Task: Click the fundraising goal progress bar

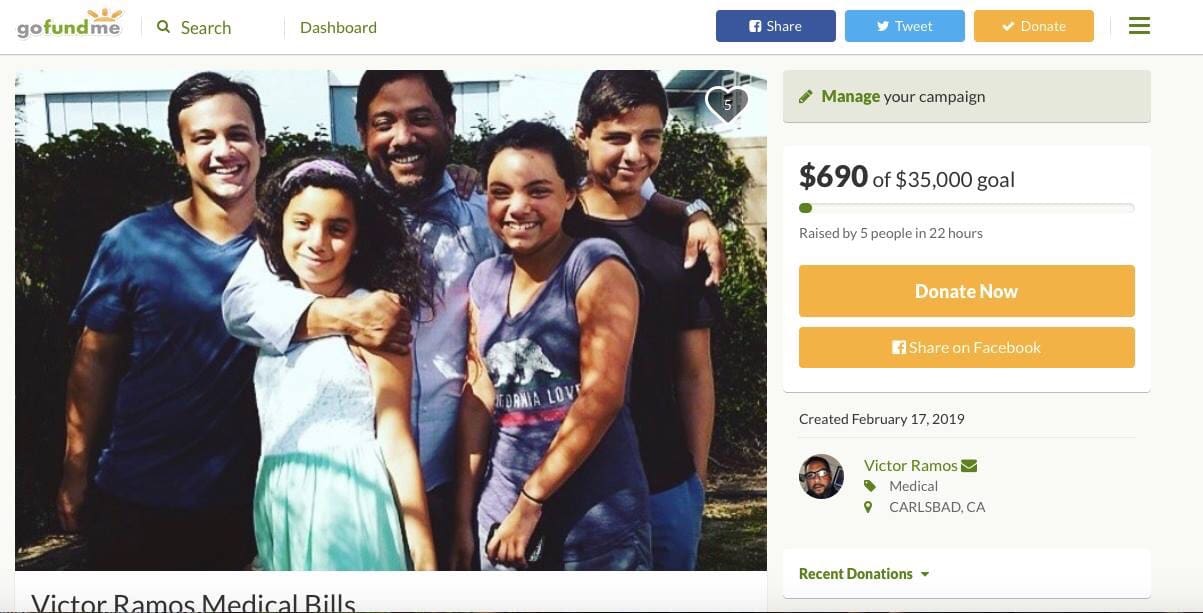Action: 967,208
